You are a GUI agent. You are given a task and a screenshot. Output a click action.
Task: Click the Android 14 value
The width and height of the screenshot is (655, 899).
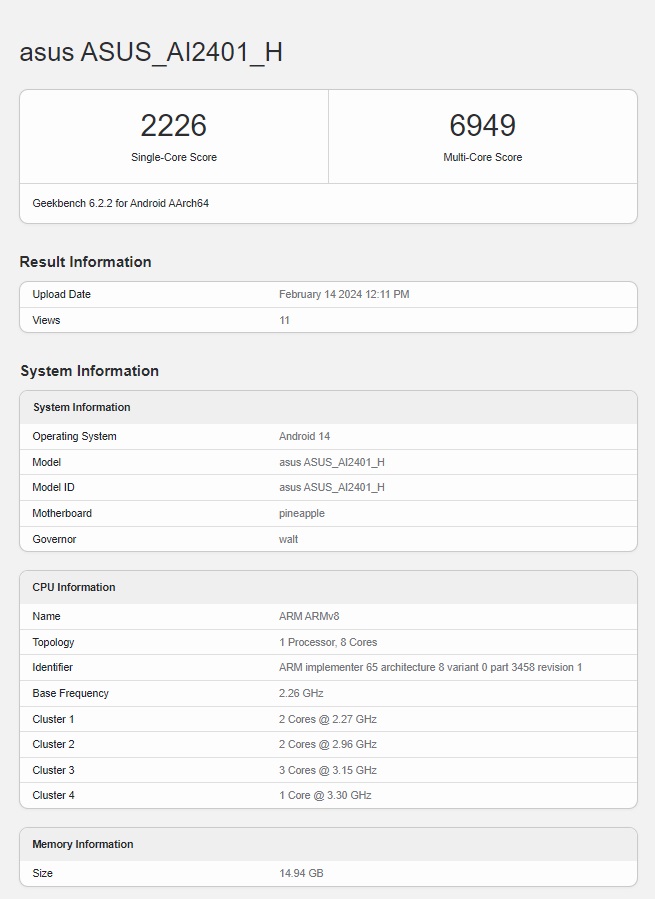point(305,436)
